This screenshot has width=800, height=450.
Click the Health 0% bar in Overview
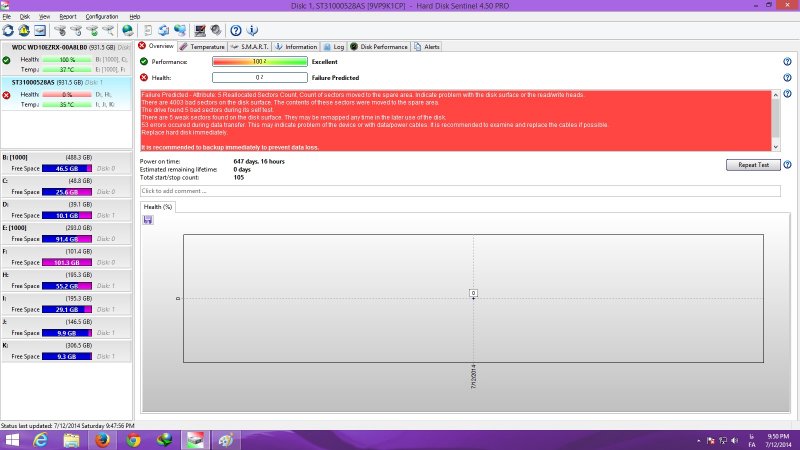pyautogui.click(x=260, y=78)
